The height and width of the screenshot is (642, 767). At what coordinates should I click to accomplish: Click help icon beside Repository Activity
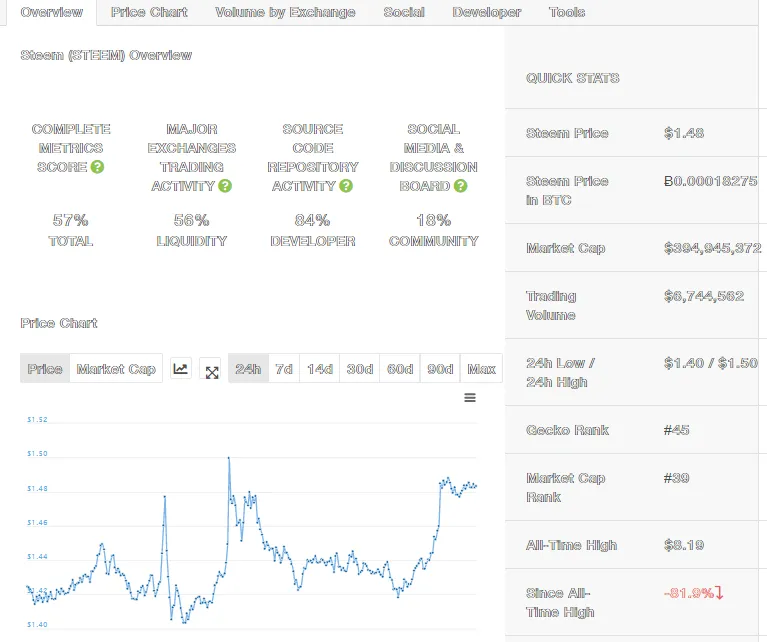click(346, 186)
